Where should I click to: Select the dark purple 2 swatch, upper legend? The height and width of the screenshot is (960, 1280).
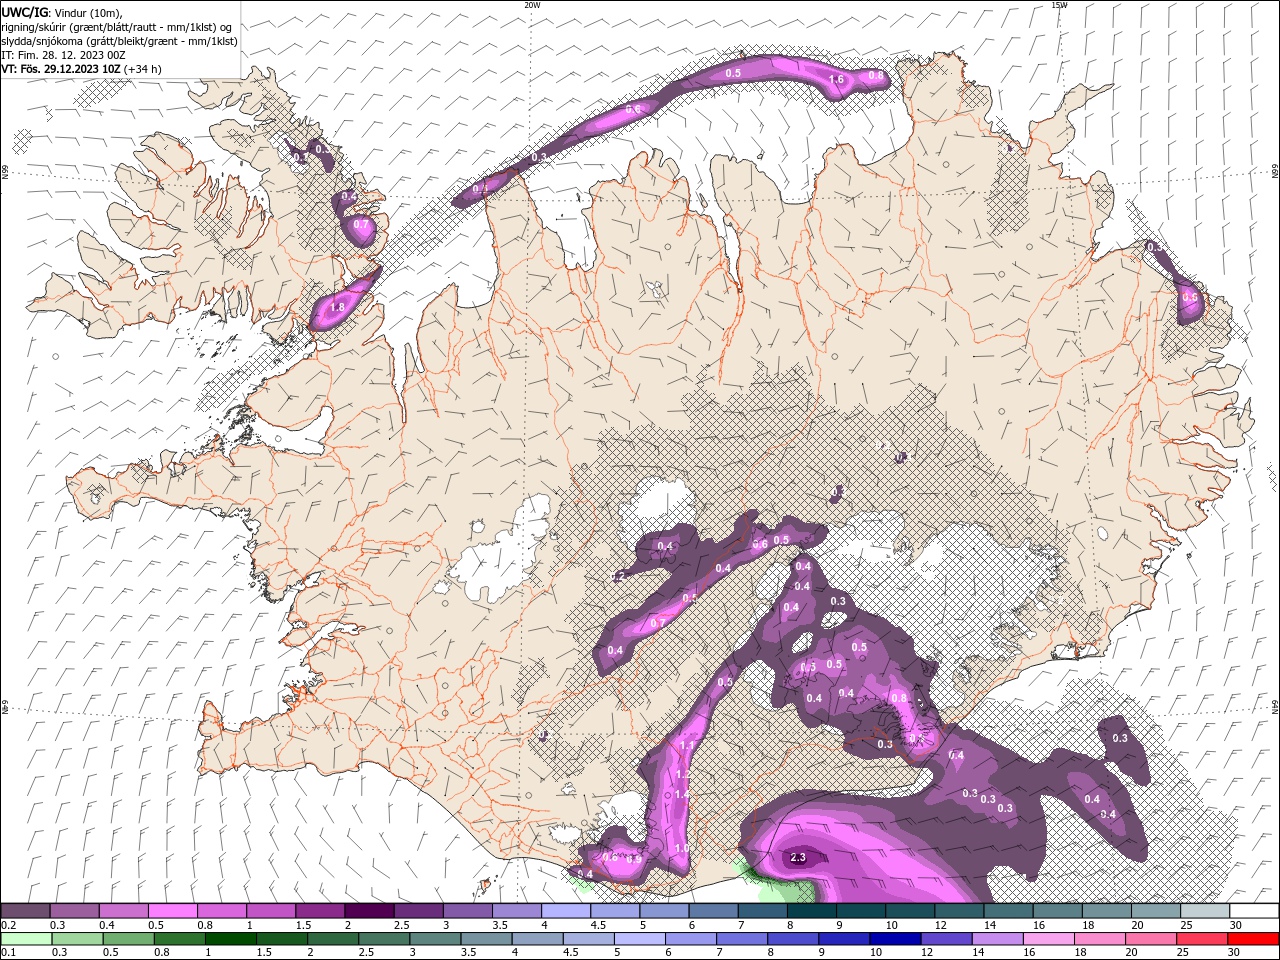click(x=369, y=911)
